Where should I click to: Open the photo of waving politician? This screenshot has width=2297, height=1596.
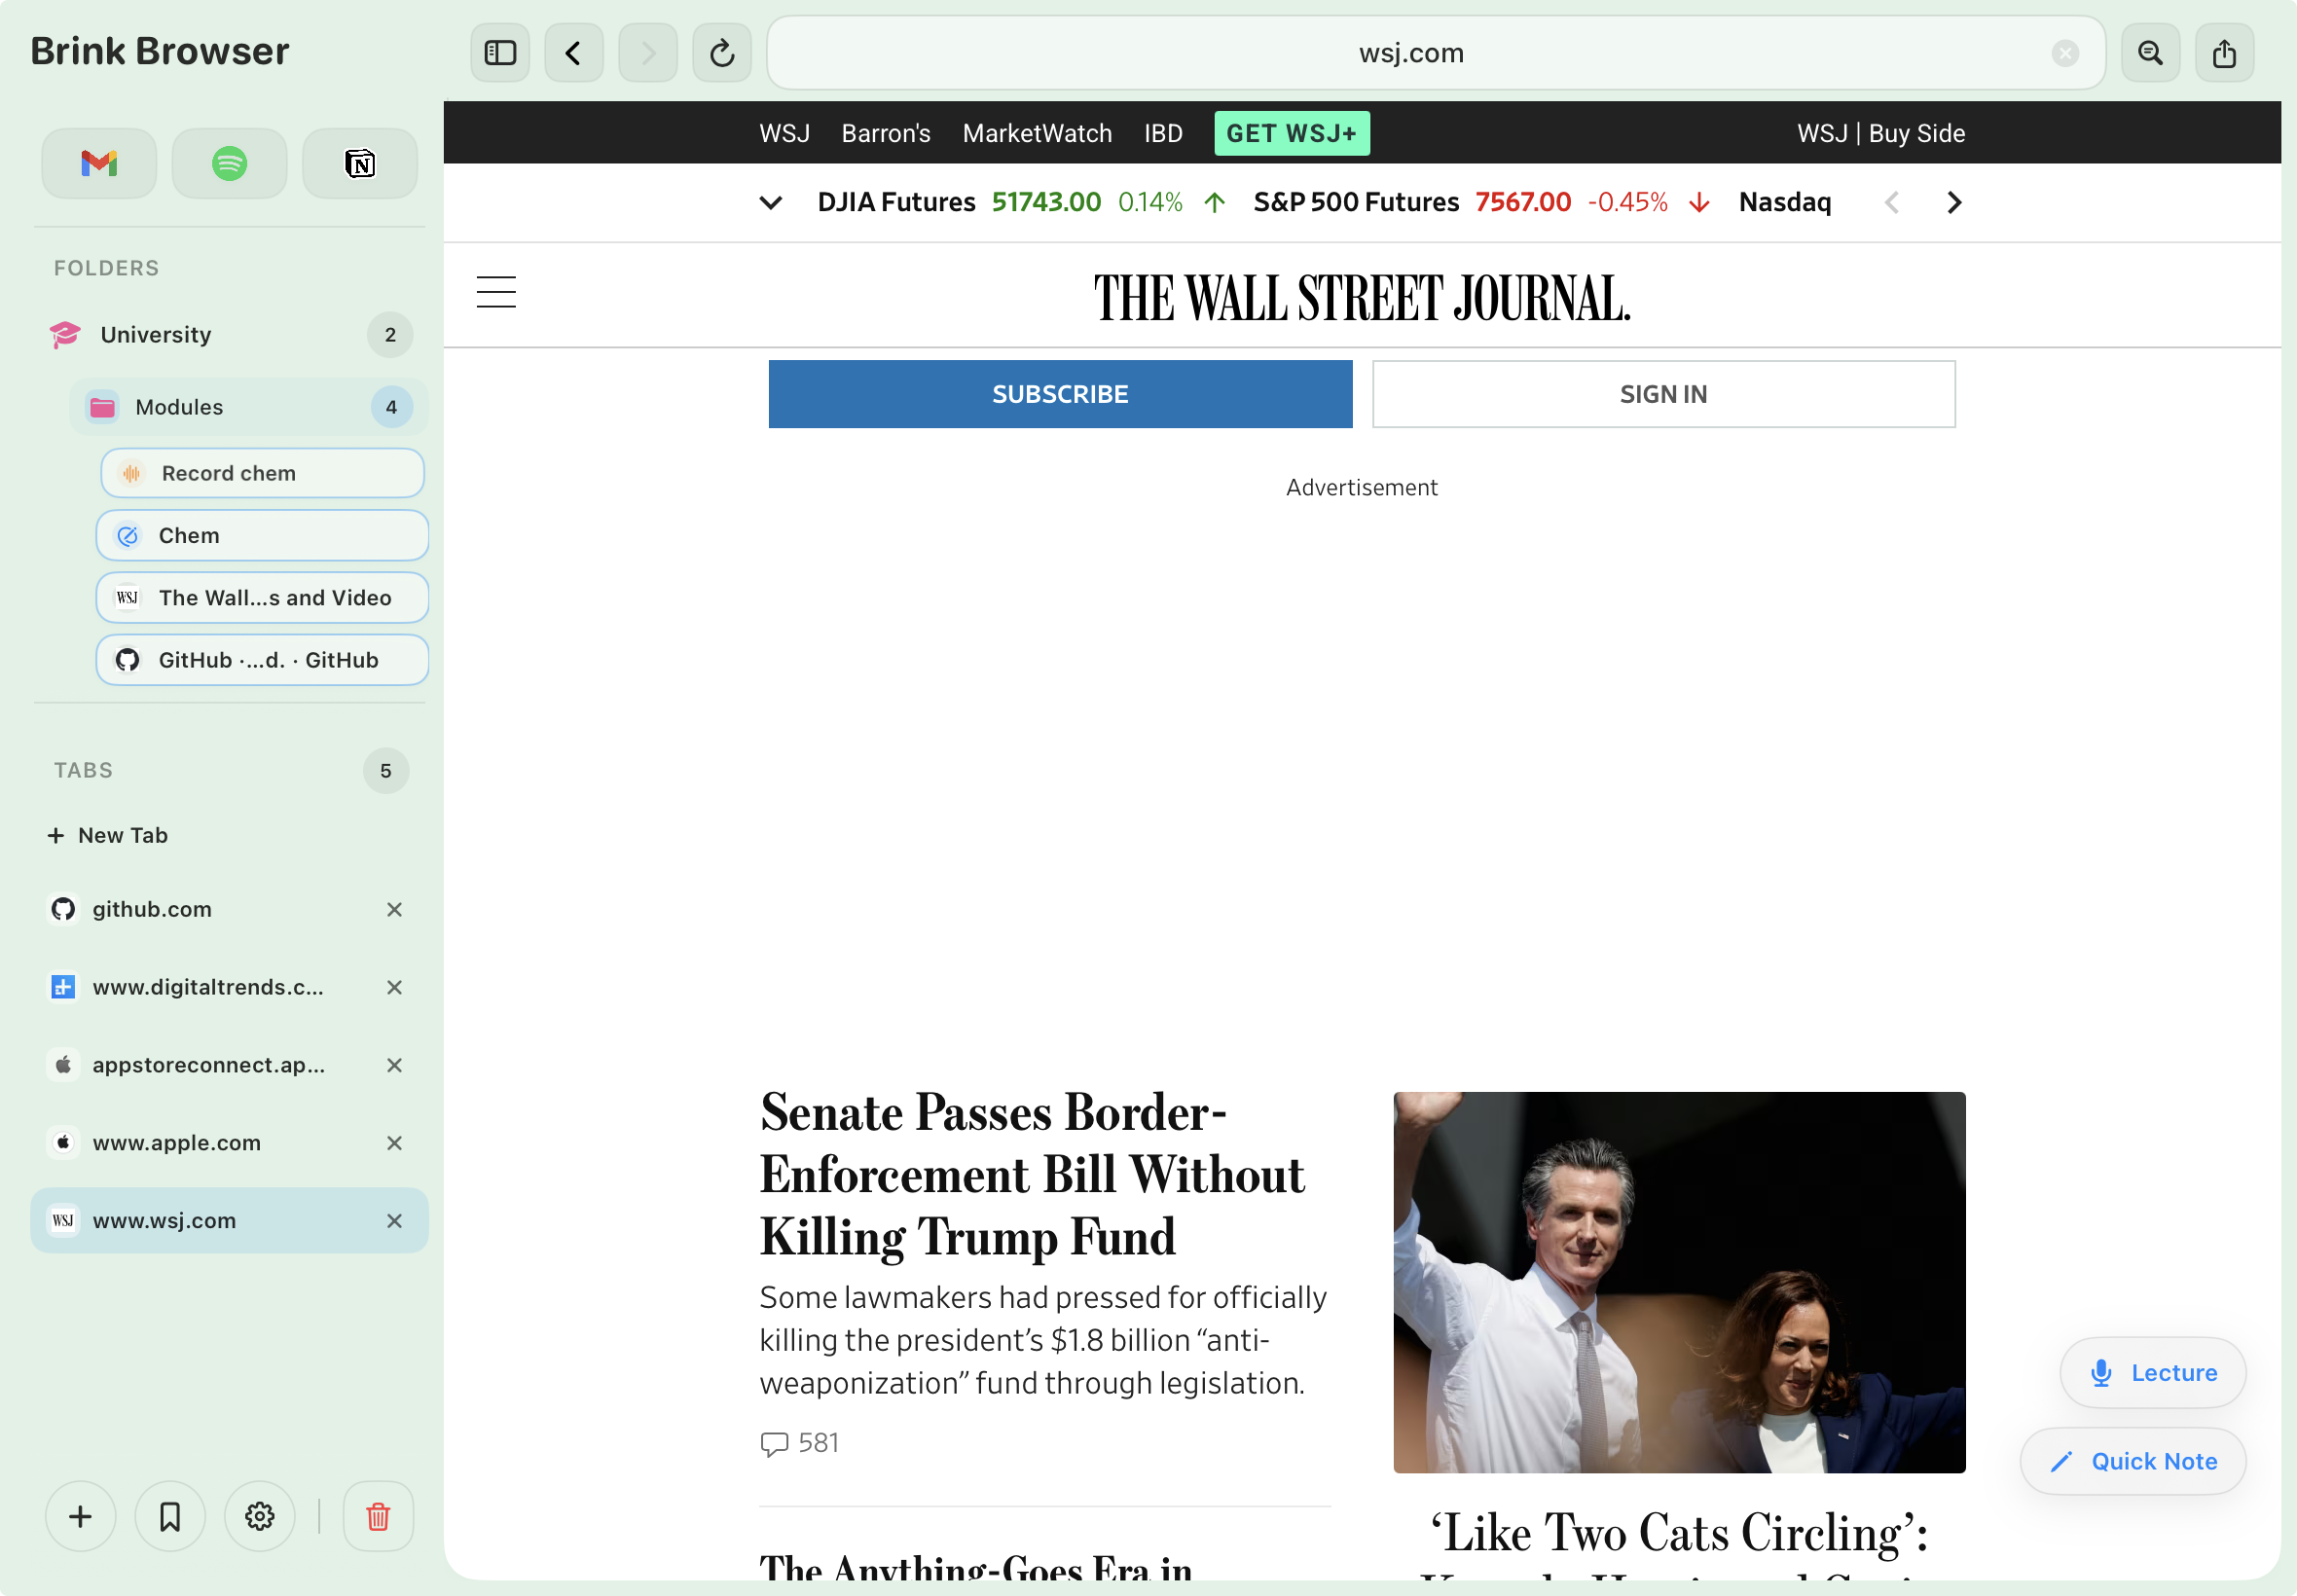point(1679,1282)
